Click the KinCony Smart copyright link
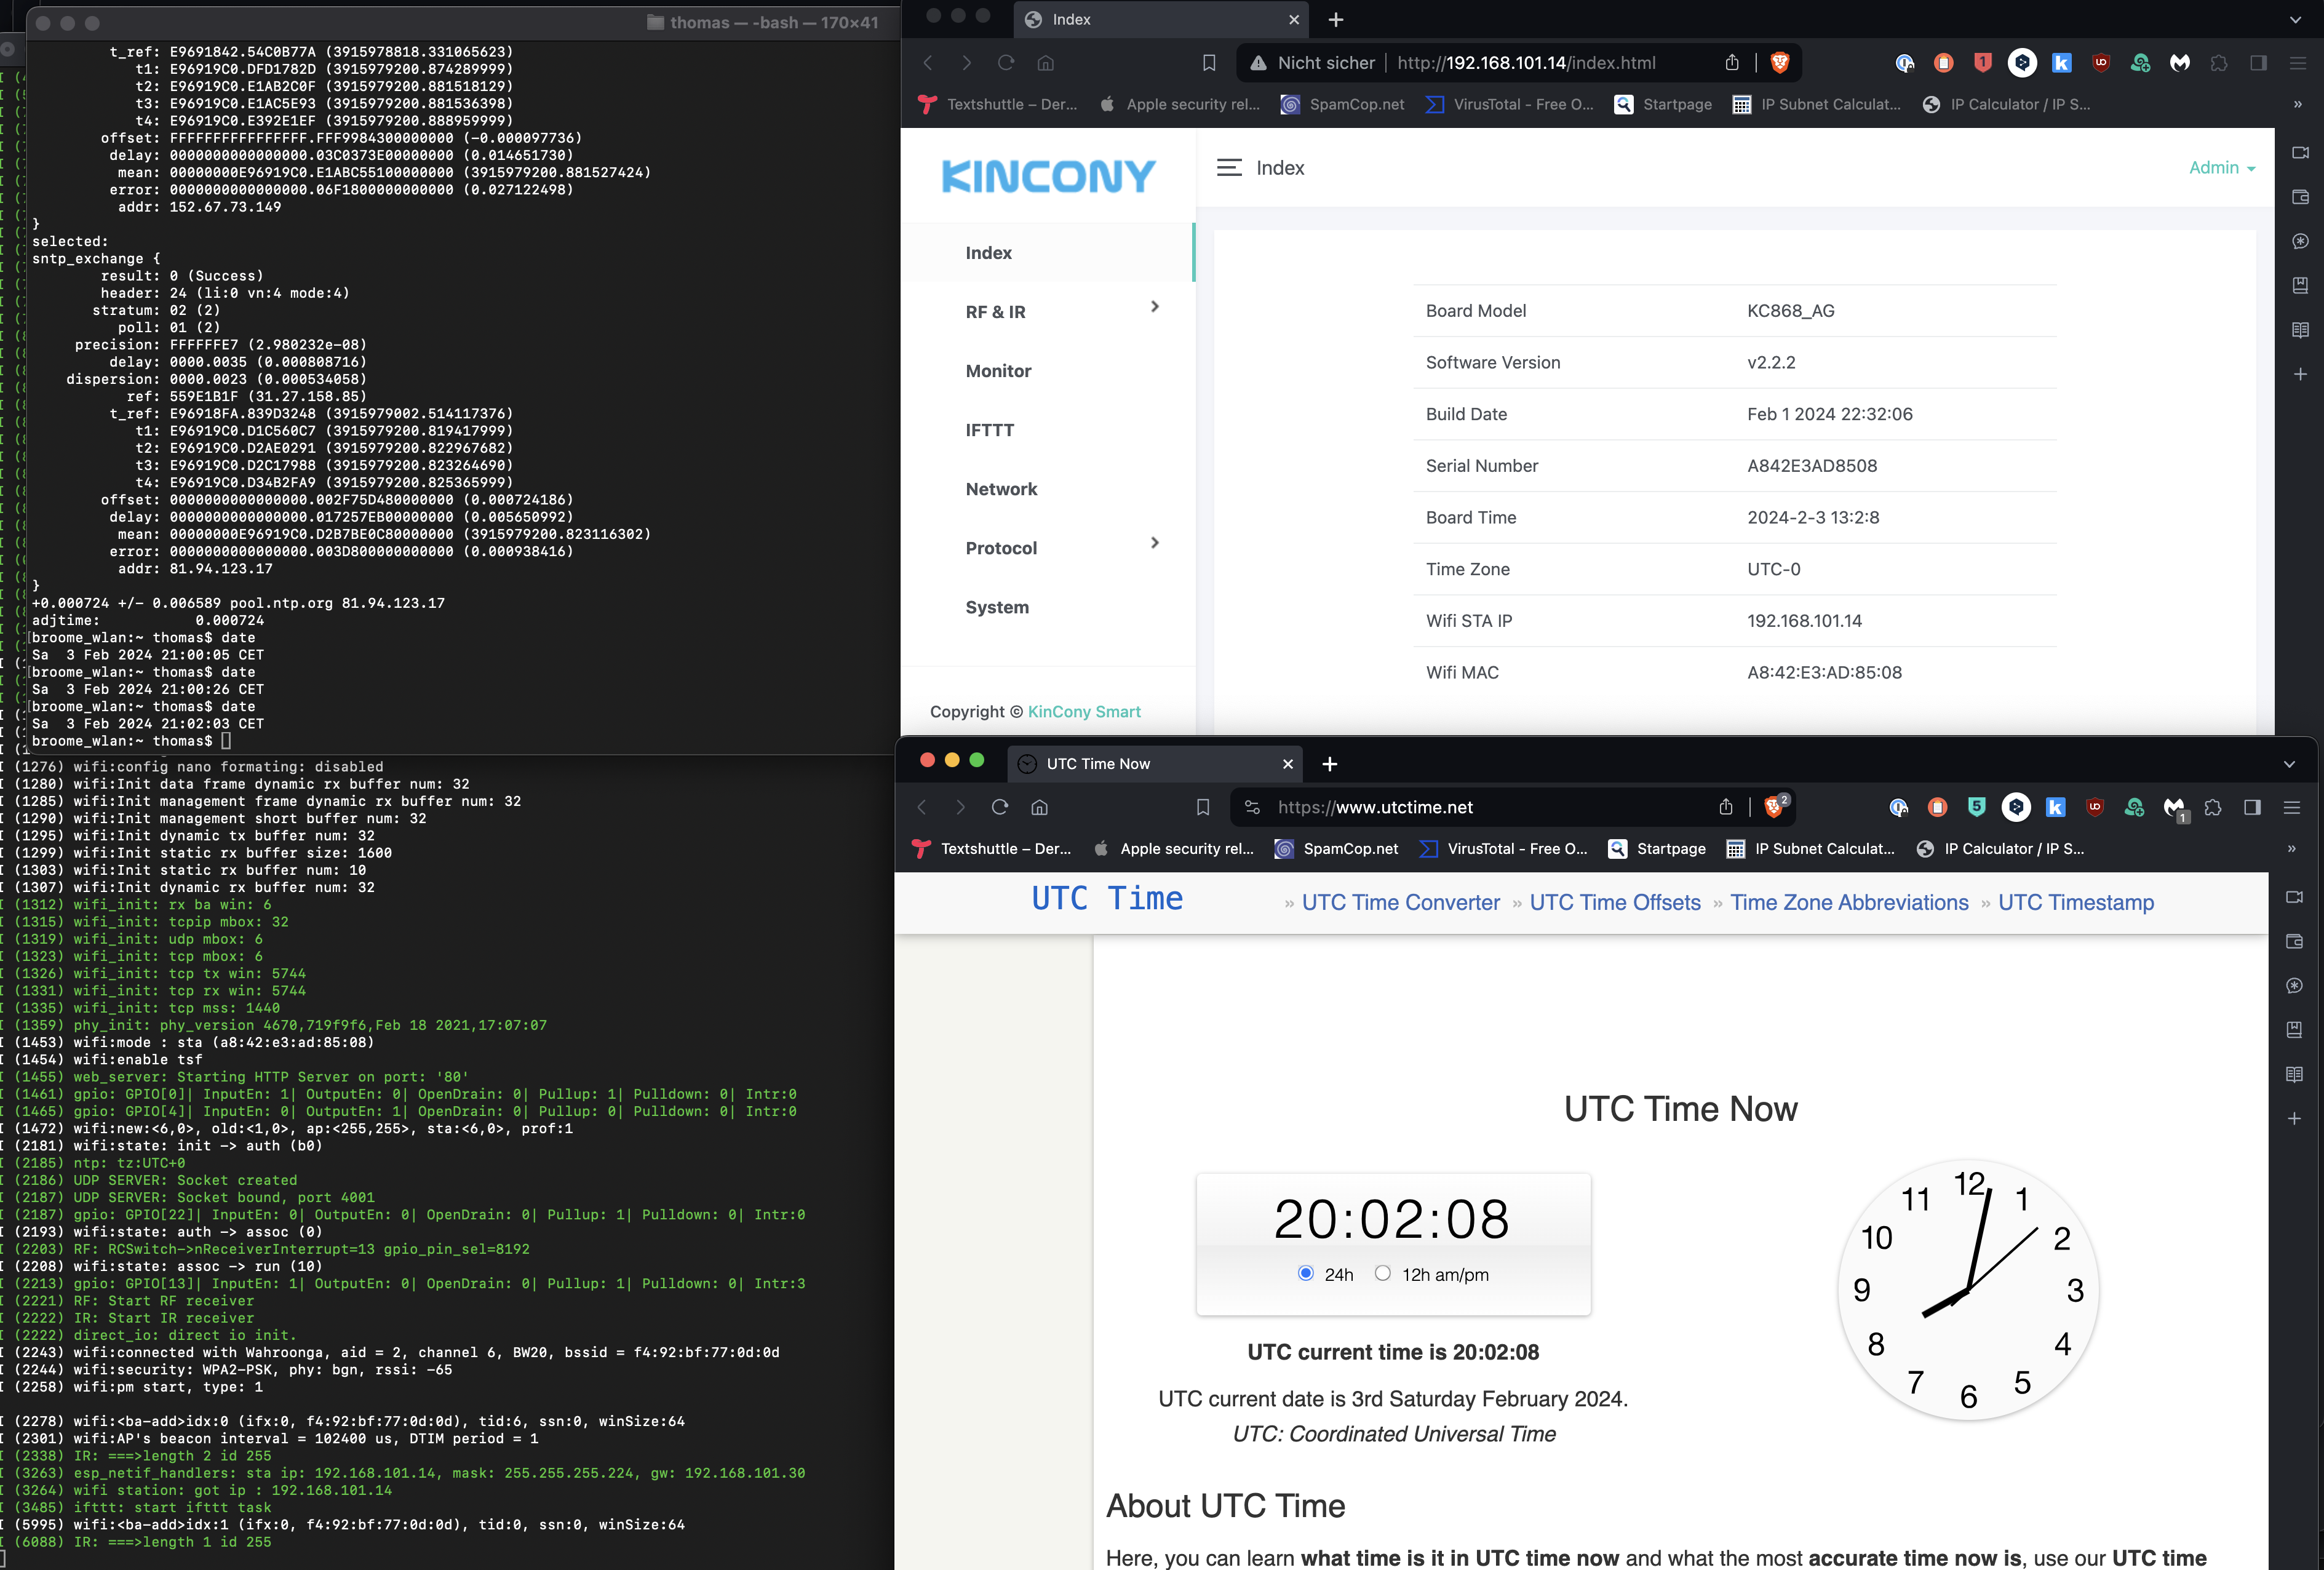 pos(1083,711)
